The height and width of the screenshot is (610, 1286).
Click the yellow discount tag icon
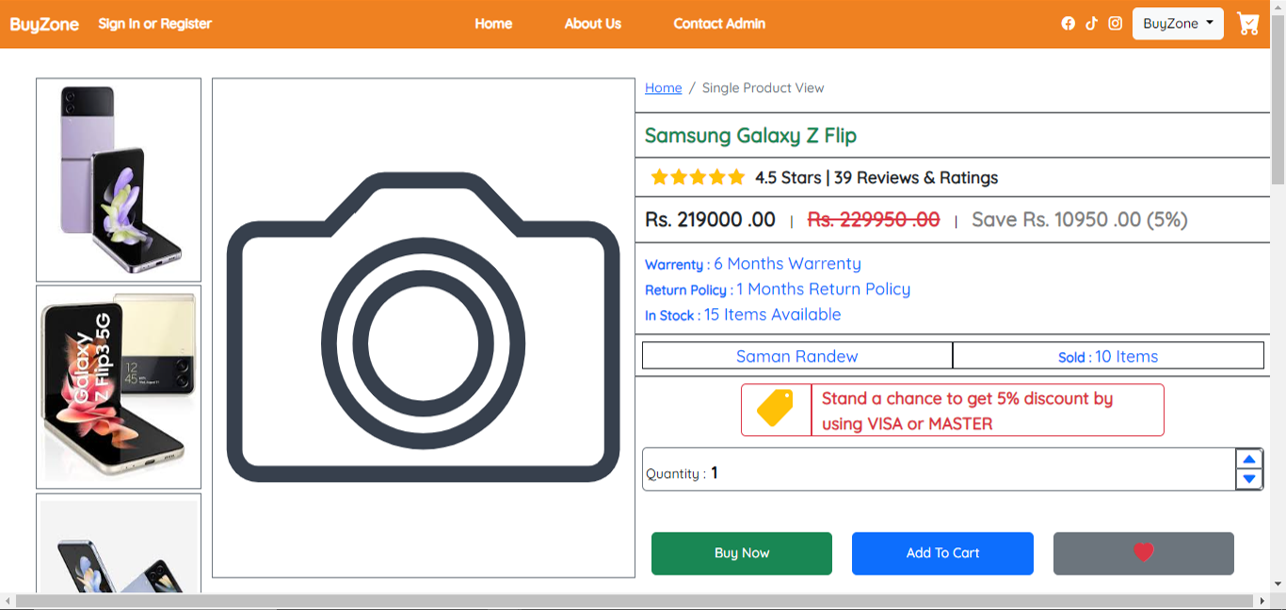(x=775, y=410)
